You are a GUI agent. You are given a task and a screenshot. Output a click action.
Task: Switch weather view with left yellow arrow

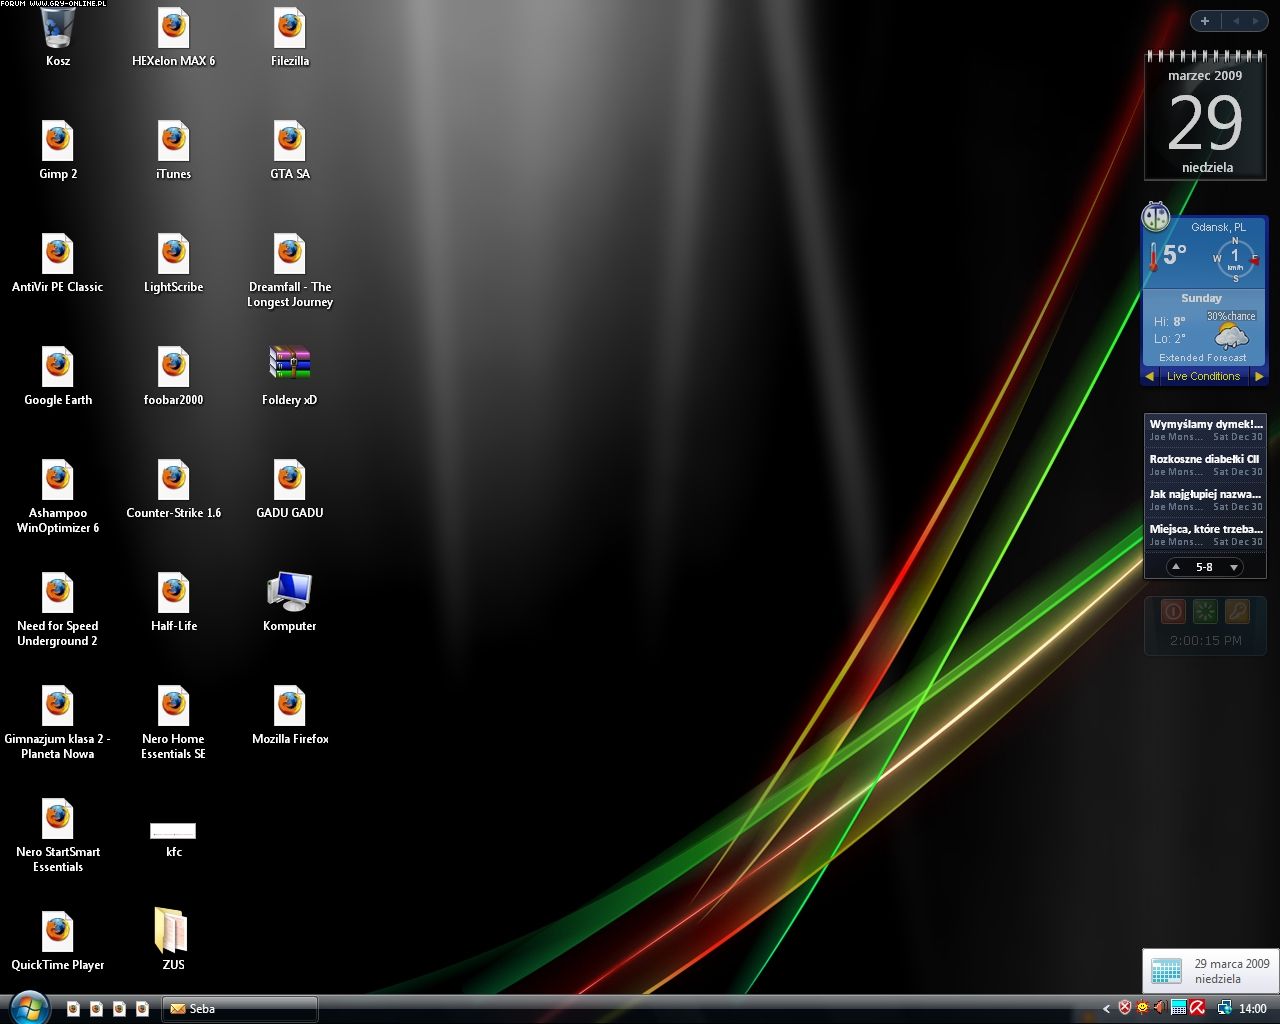[x=1150, y=376]
